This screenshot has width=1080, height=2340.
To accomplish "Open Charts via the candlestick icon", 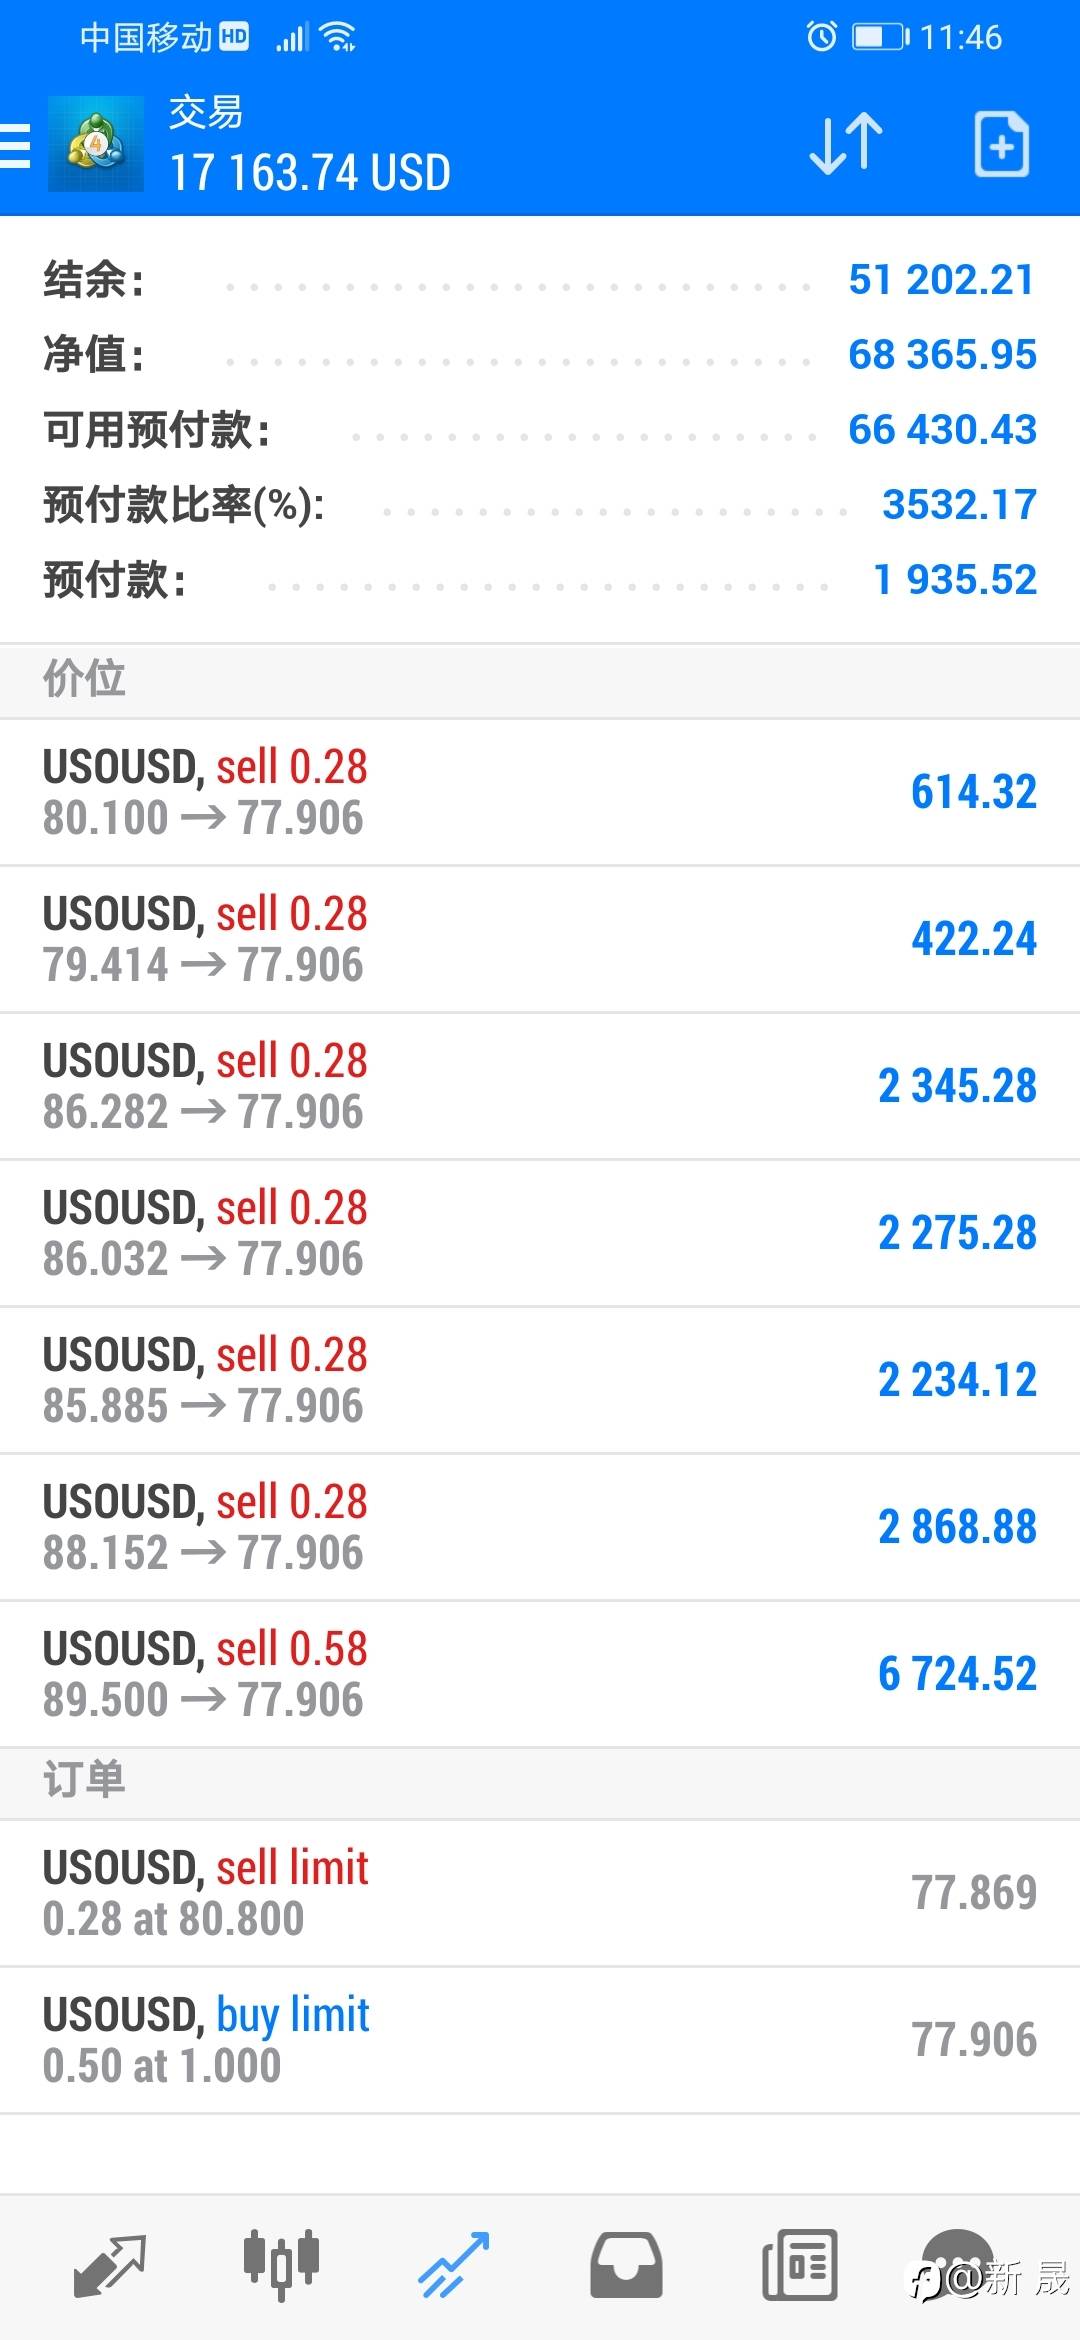I will click(281, 2263).
